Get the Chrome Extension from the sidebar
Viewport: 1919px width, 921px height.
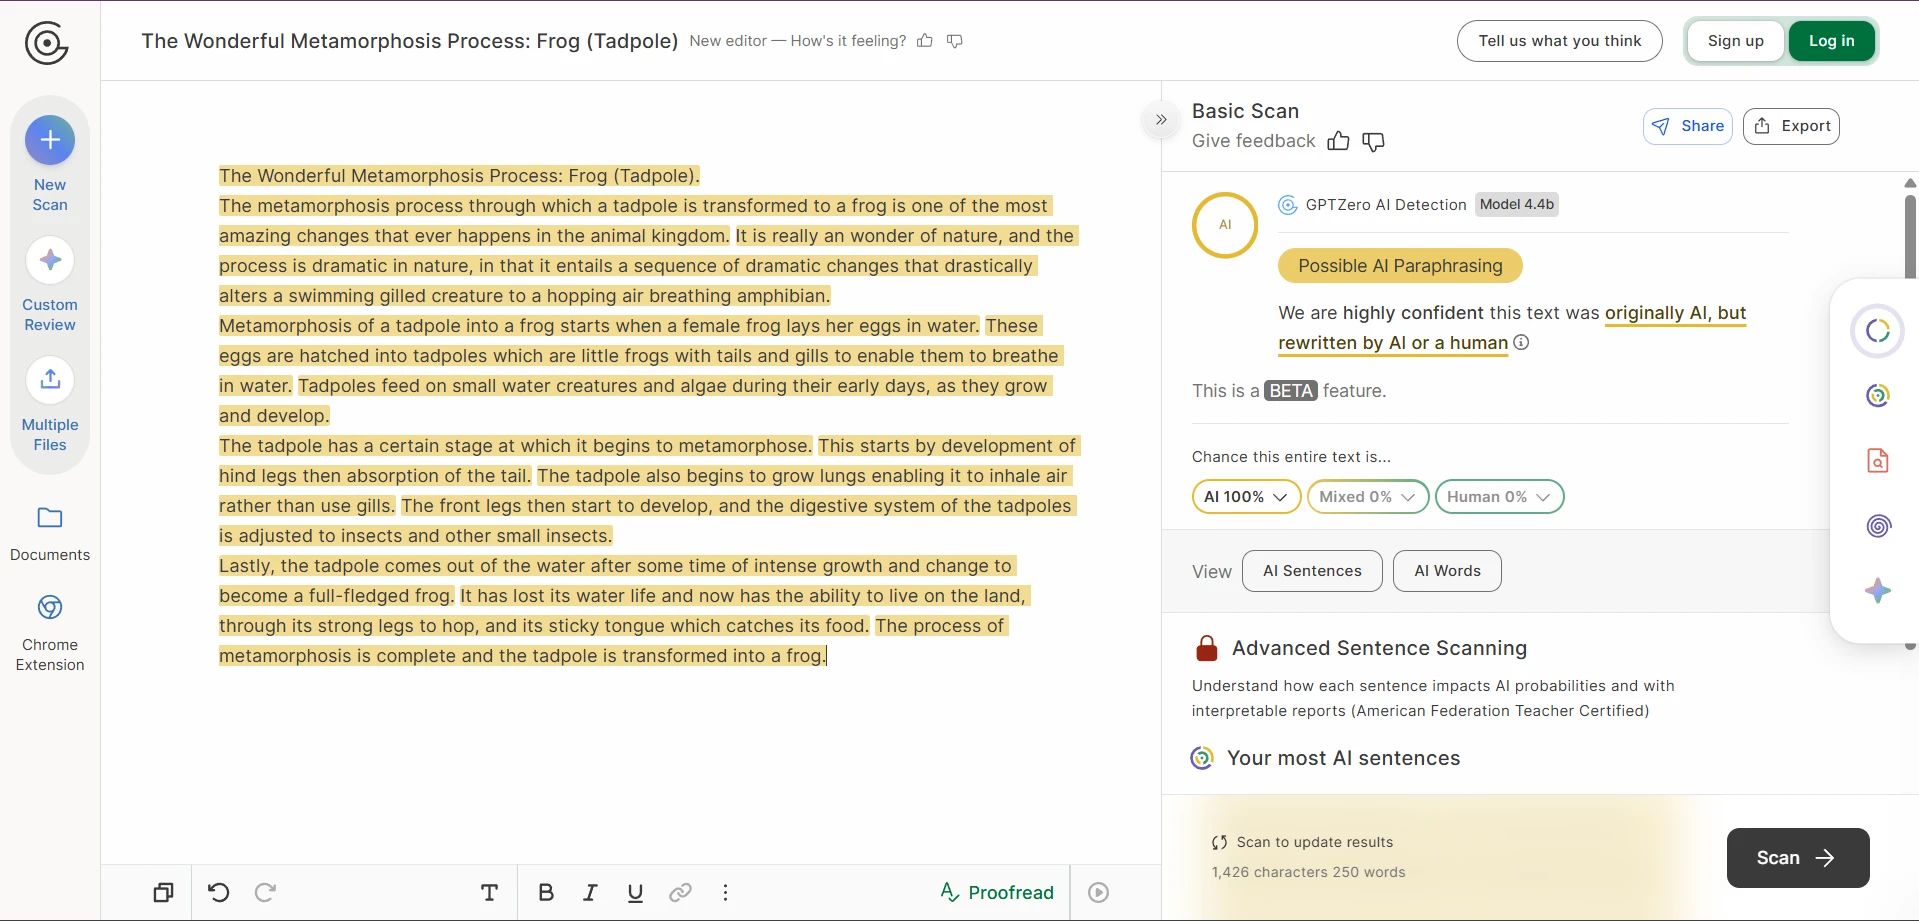click(49, 607)
